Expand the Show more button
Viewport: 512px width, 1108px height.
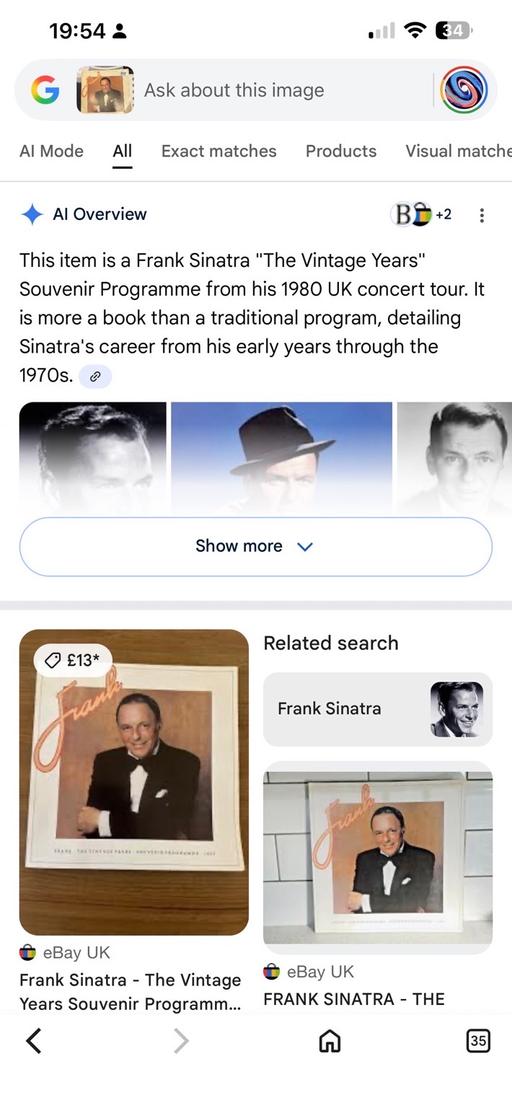click(x=256, y=546)
